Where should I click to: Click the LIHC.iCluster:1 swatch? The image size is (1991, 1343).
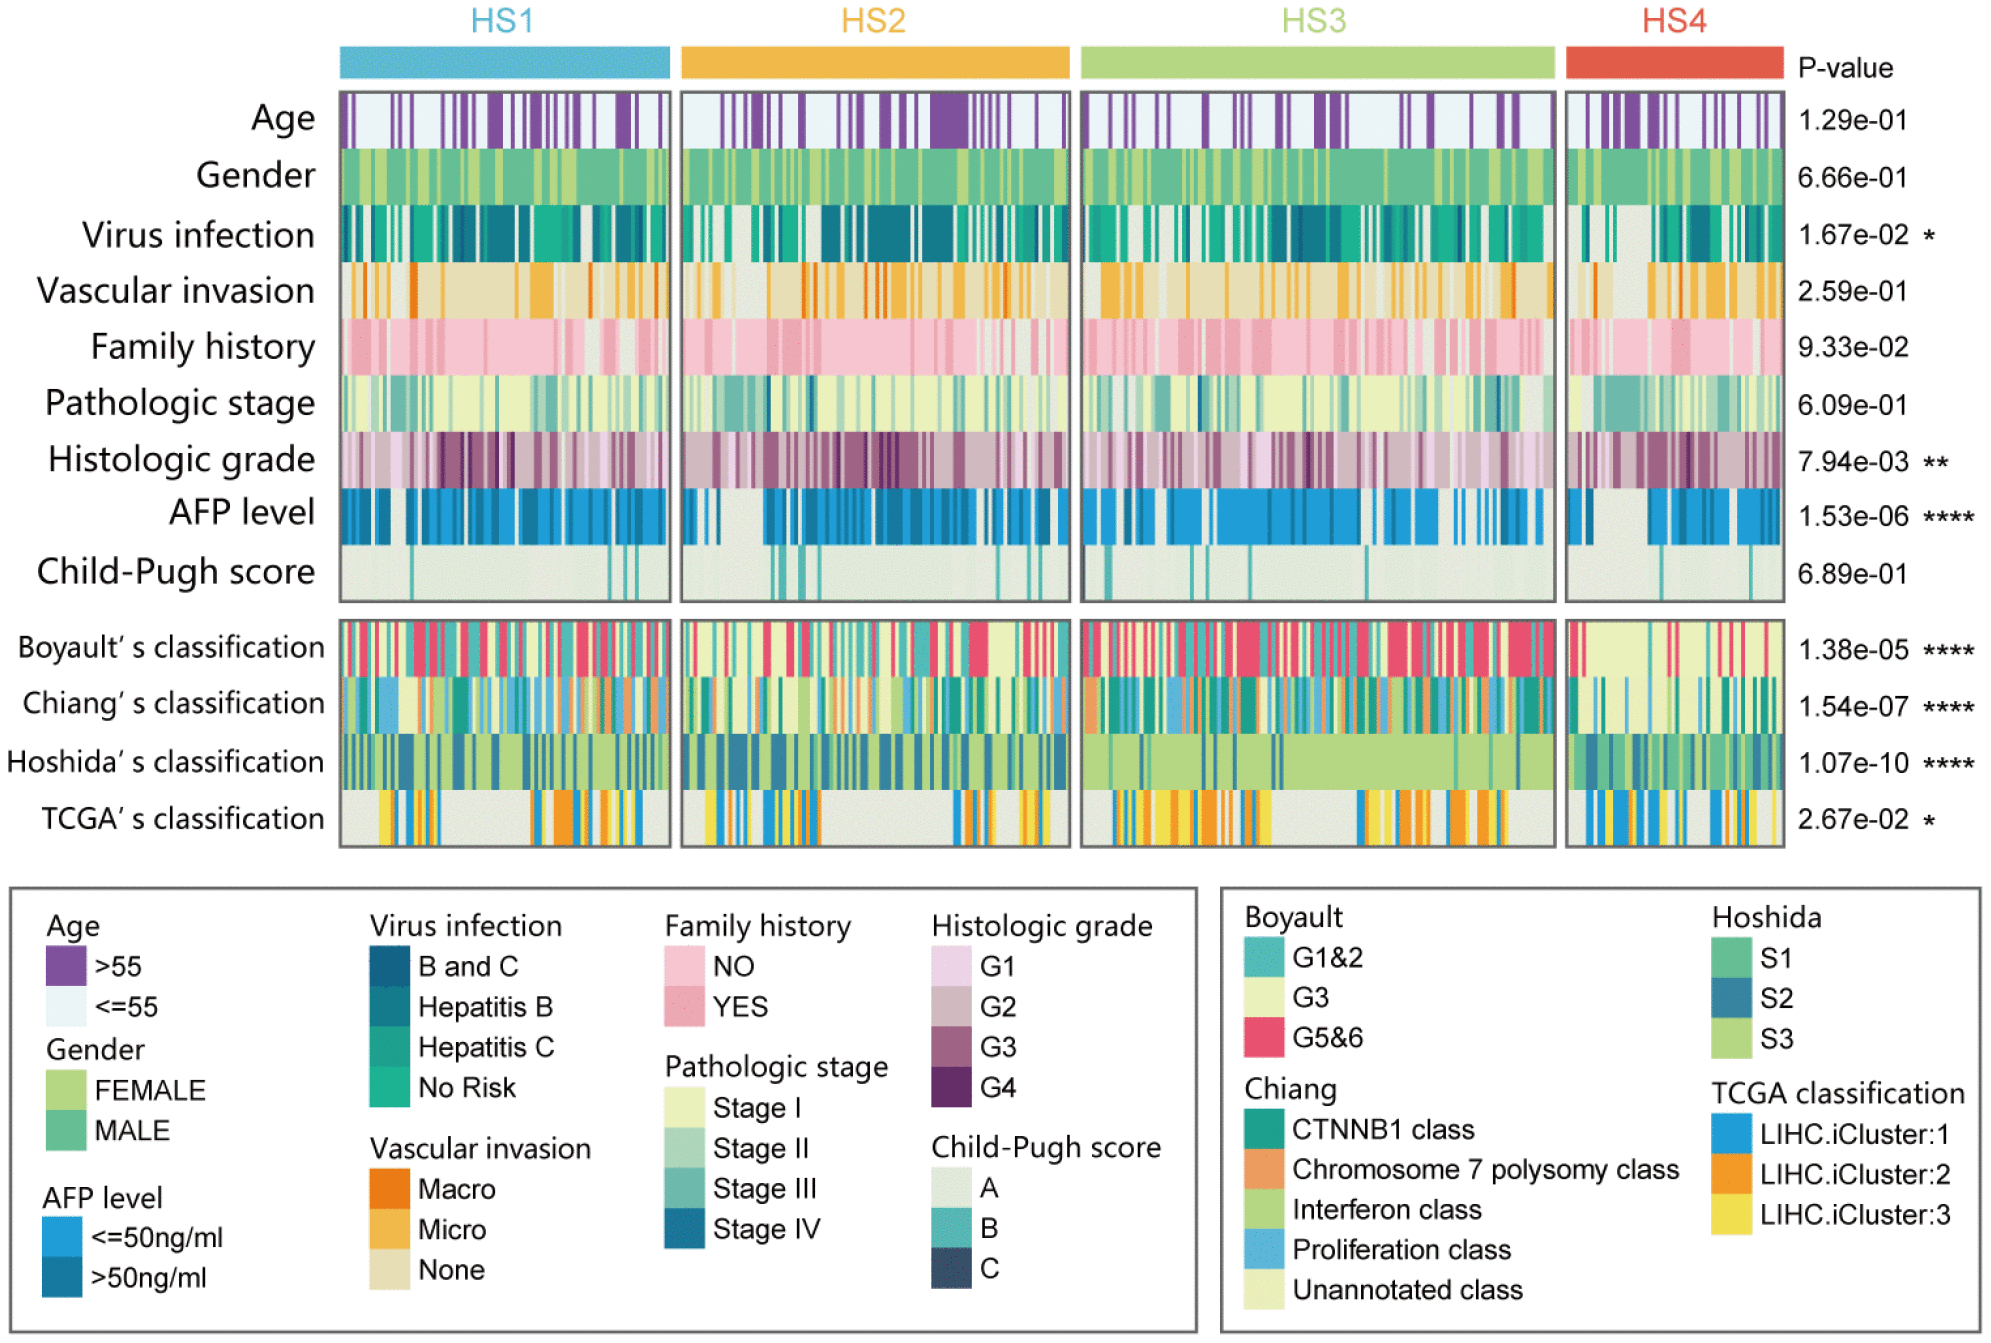click(1732, 1134)
